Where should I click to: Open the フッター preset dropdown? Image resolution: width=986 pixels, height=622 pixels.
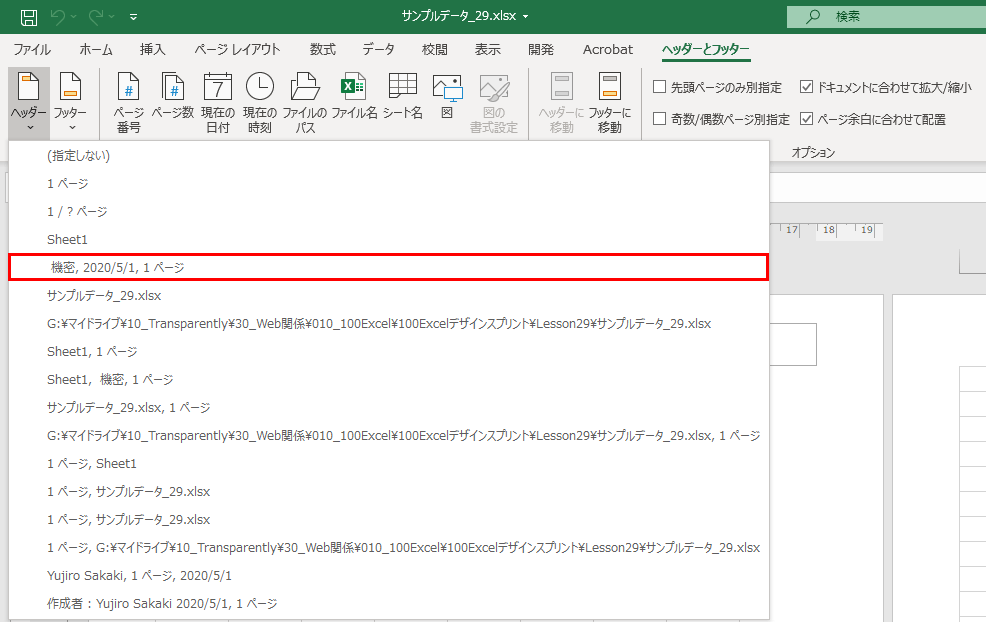(70, 103)
